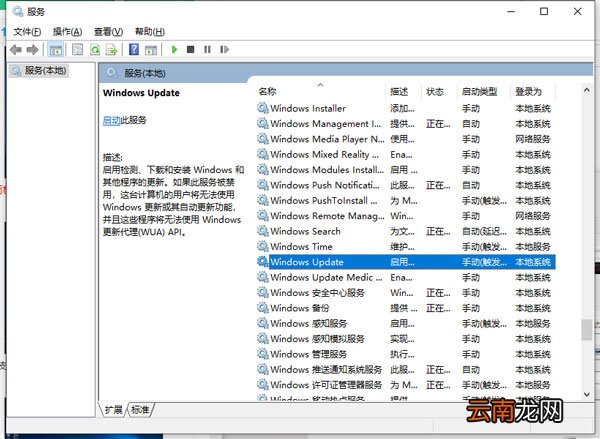Click gear icon of Windows 管理服务 row
The width and height of the screenshot is (600, 439).
coord(262,354)
